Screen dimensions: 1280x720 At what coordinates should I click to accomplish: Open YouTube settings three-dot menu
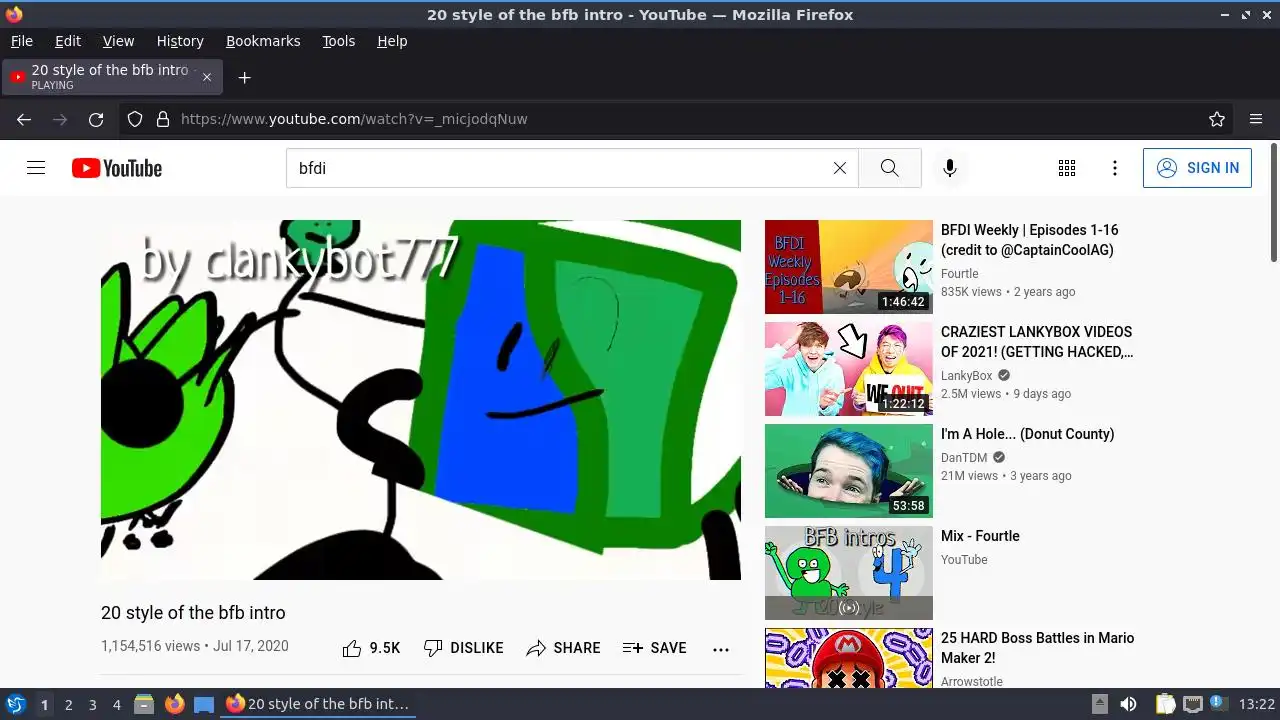tap(1115, 168)
